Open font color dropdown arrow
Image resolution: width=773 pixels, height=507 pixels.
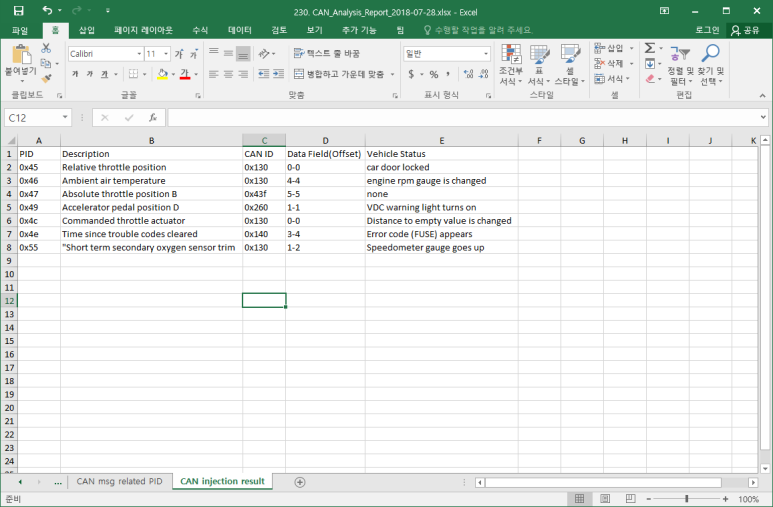(x=196, y=74)
